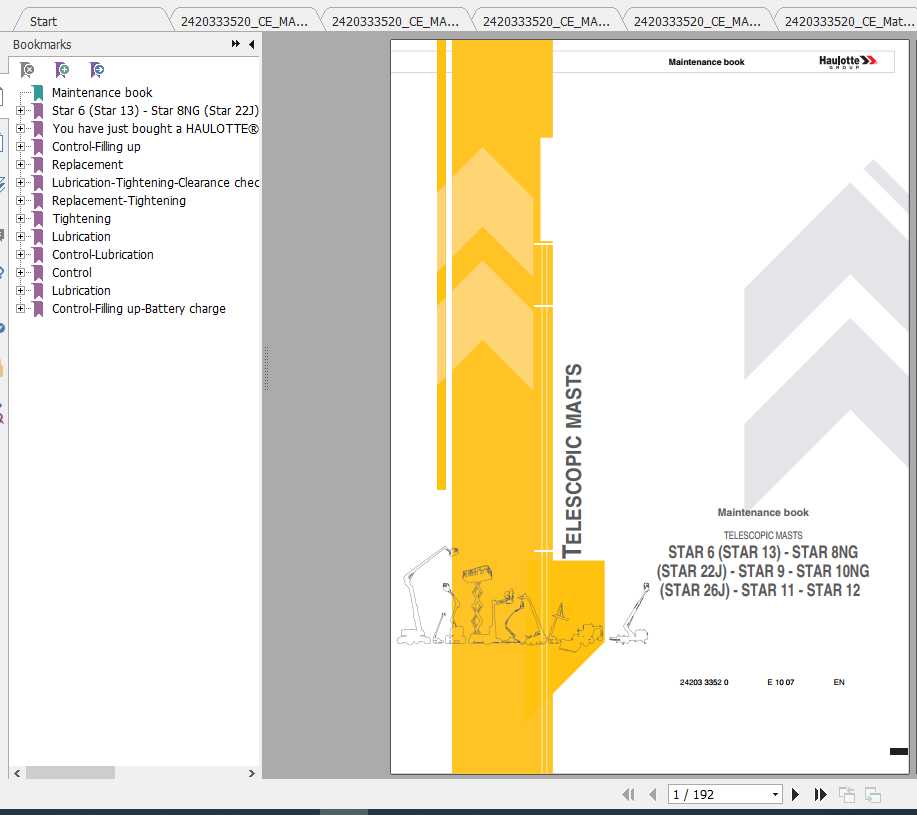Click the delete bookmark icon

click(27, 71)
